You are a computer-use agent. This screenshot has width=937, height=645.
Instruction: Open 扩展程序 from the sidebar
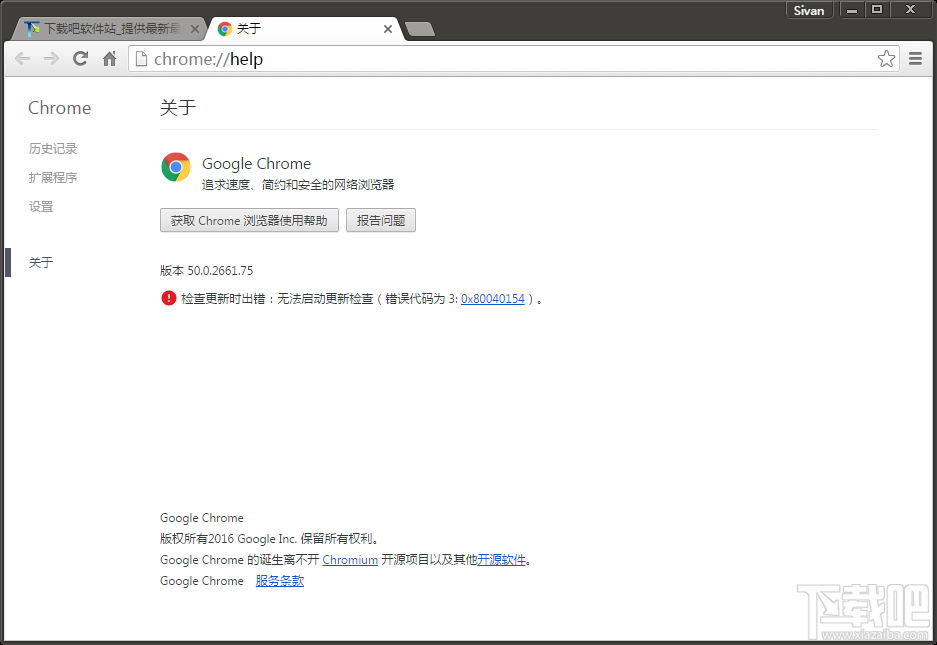(53, 177)
